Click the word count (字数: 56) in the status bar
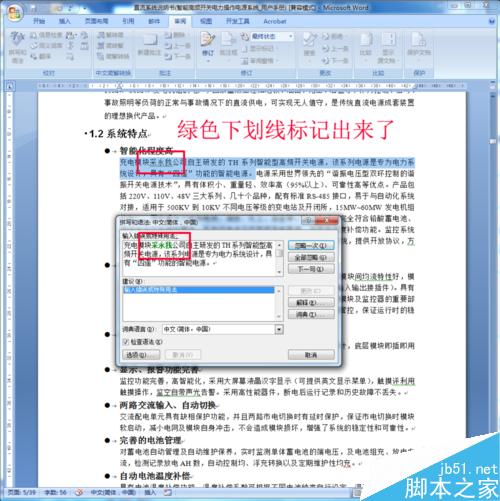 pos(56,492)
